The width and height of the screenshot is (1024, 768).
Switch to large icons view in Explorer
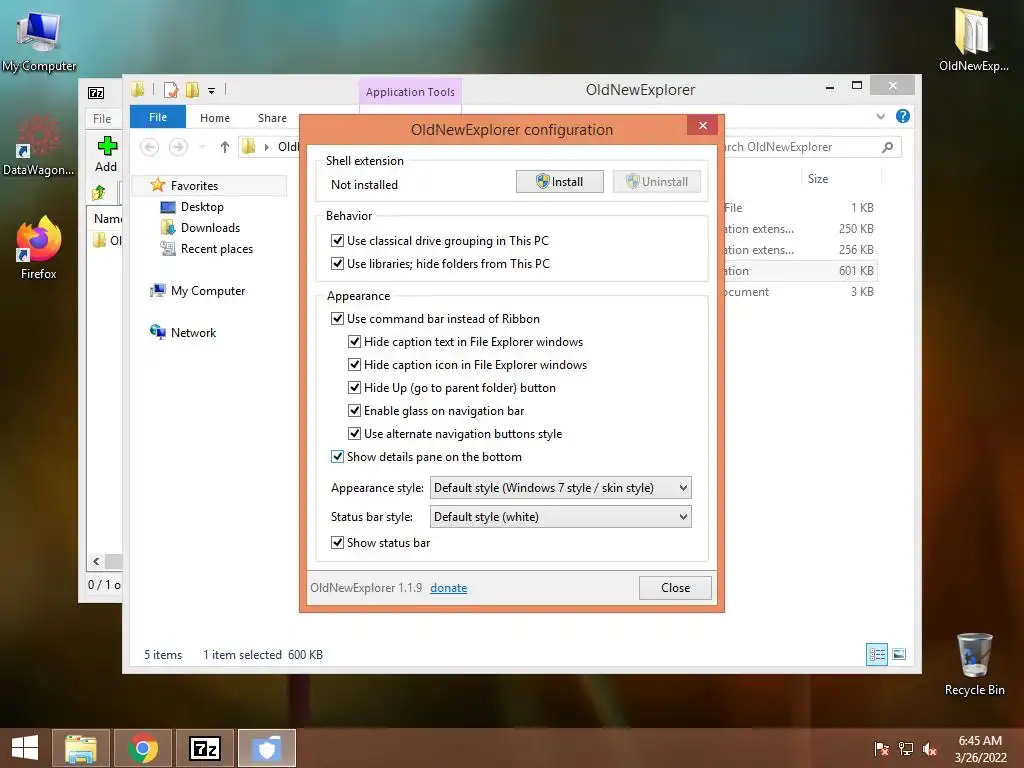click(899, 654)
